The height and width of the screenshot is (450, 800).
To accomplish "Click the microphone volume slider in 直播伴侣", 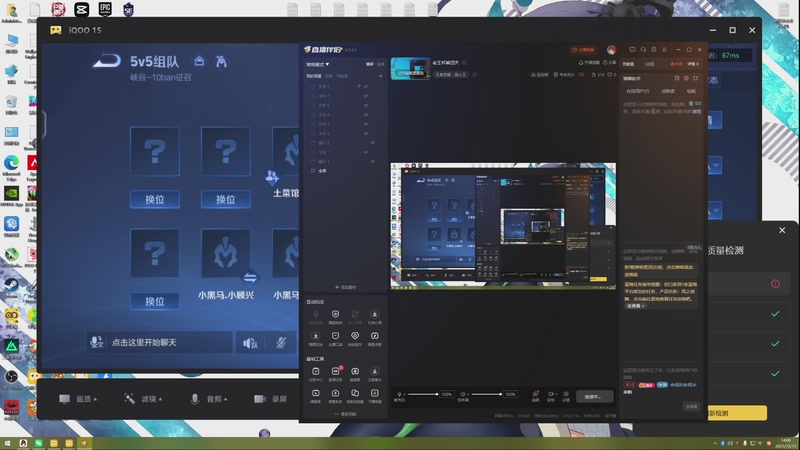I will pos(422,394).
